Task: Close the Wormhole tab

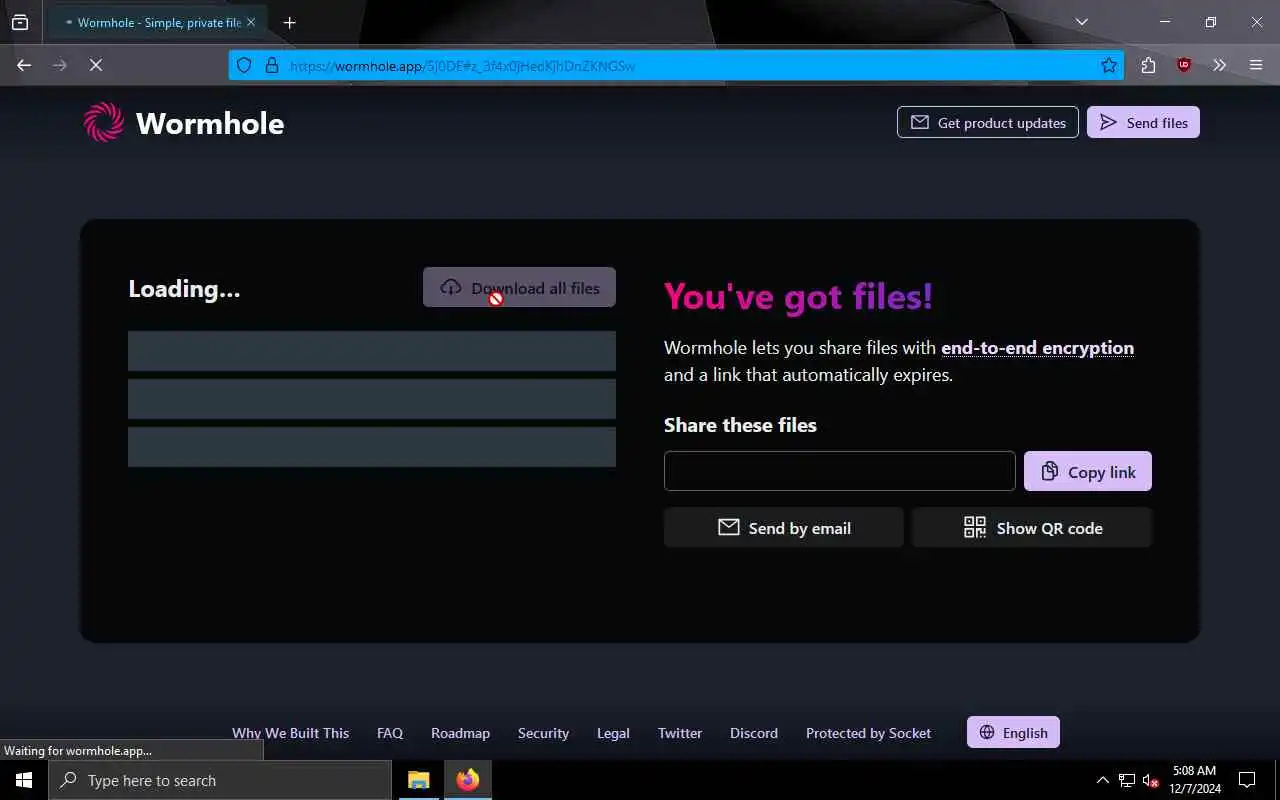Action: tap(250, 22)
